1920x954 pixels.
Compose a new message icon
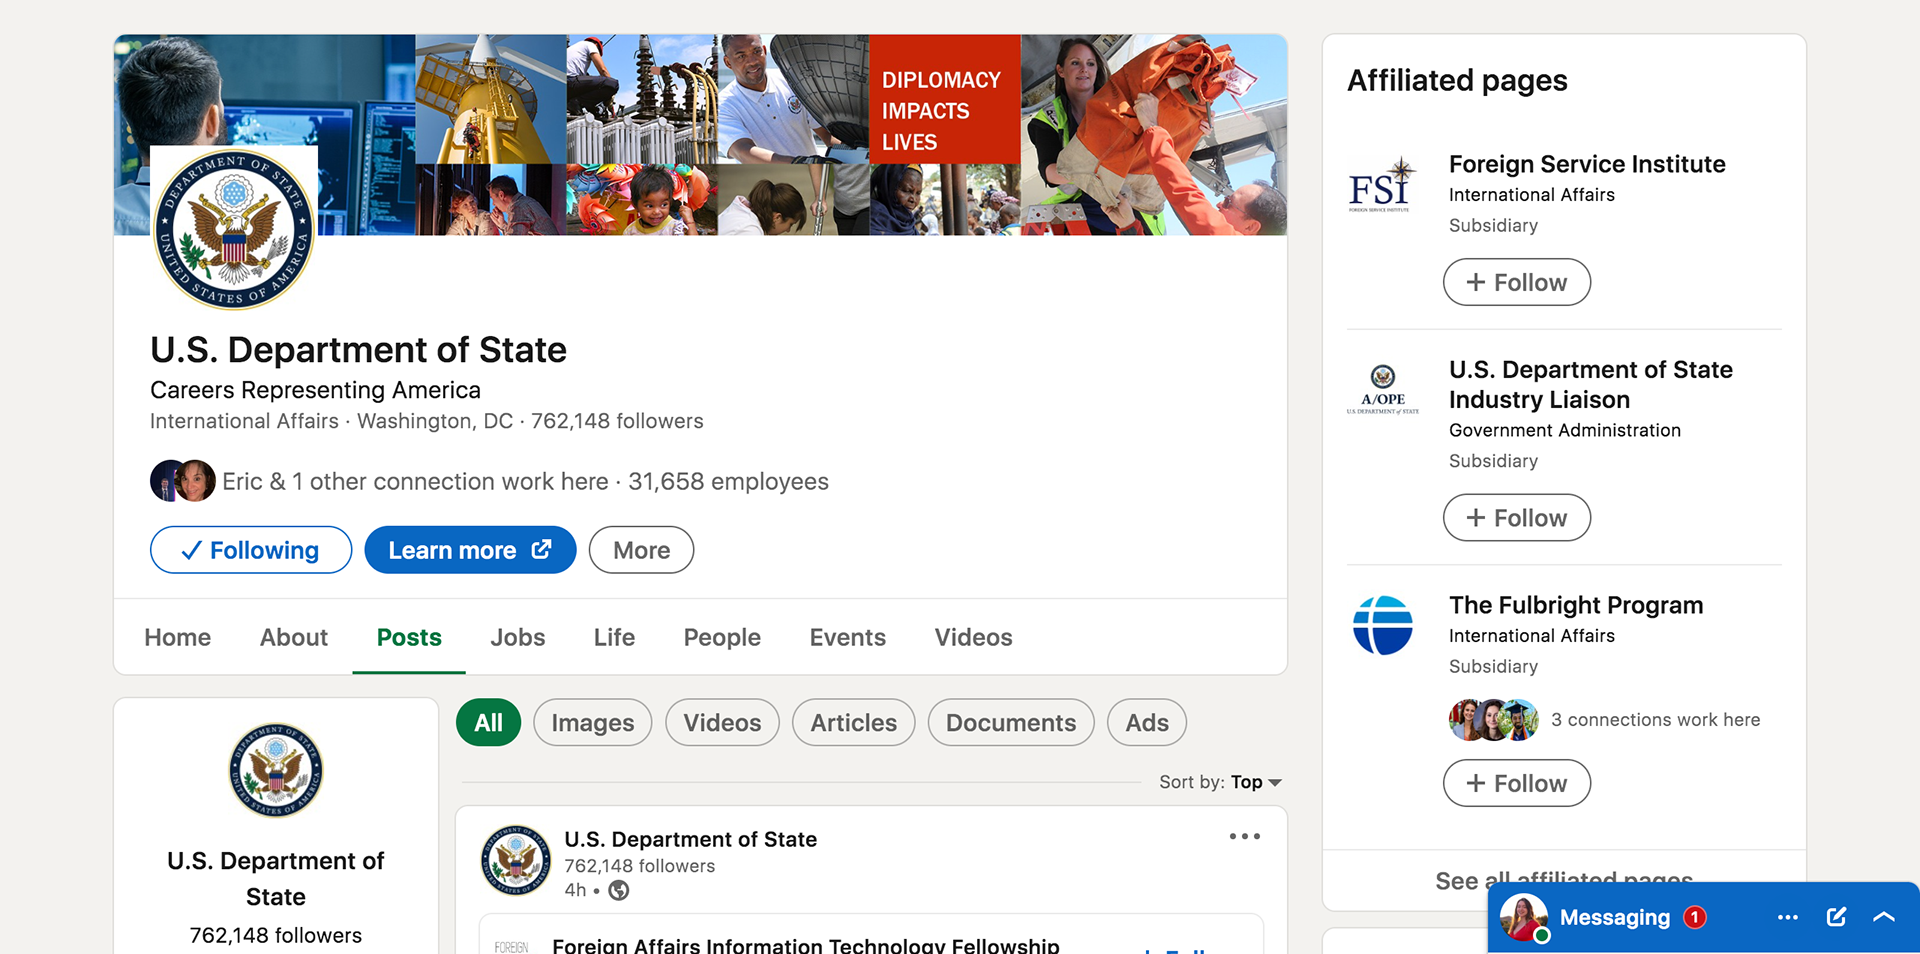tap(1836, 917)
